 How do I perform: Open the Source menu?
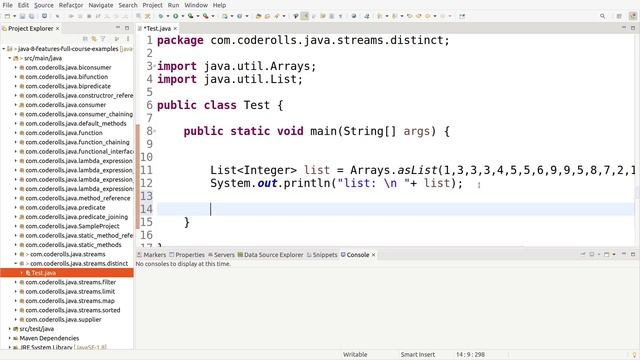(x=44, y=5)
